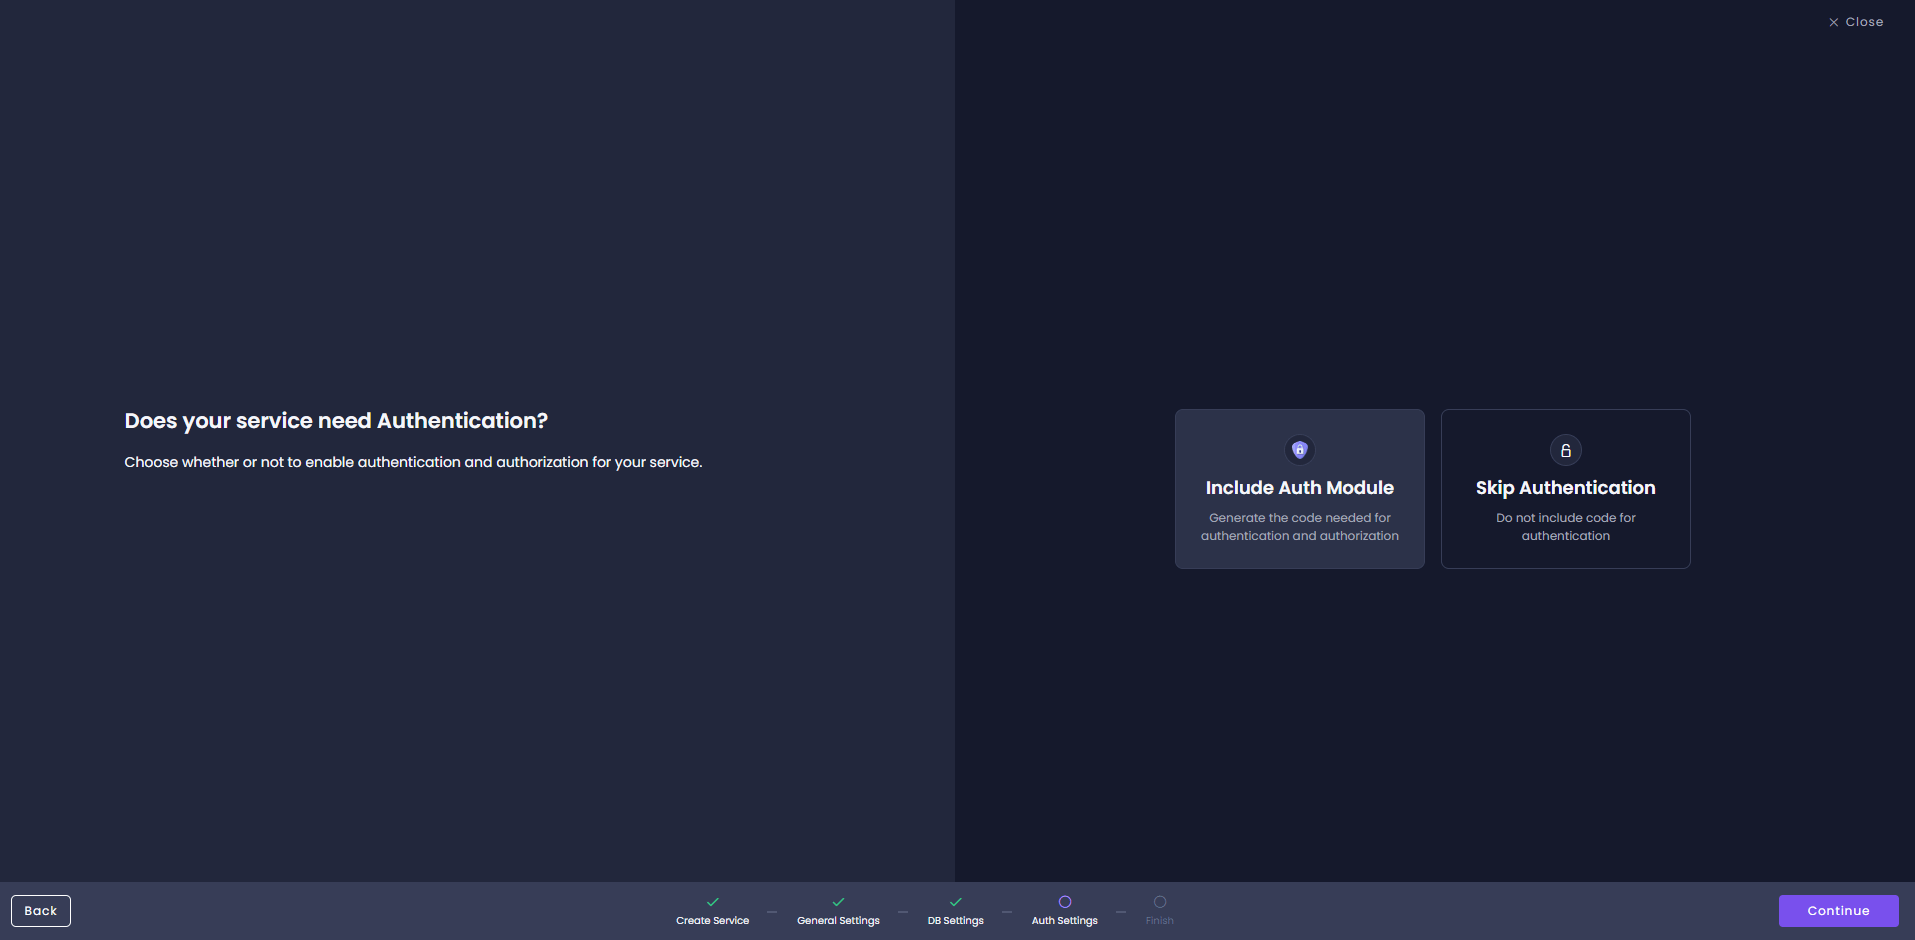Proceed with the Continue button
This screenshot has width=1915, height=940.
1838,911
